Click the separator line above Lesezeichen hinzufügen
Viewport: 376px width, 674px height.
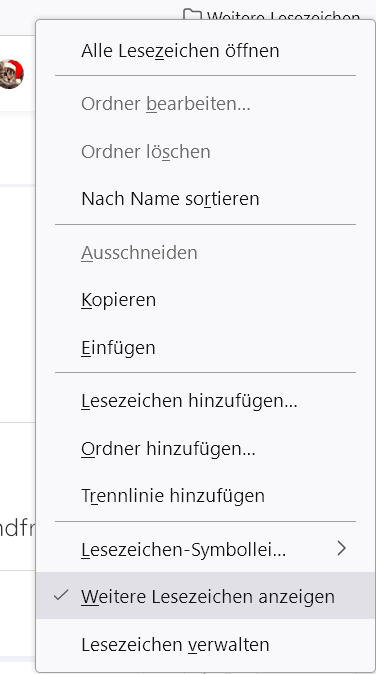205,373
